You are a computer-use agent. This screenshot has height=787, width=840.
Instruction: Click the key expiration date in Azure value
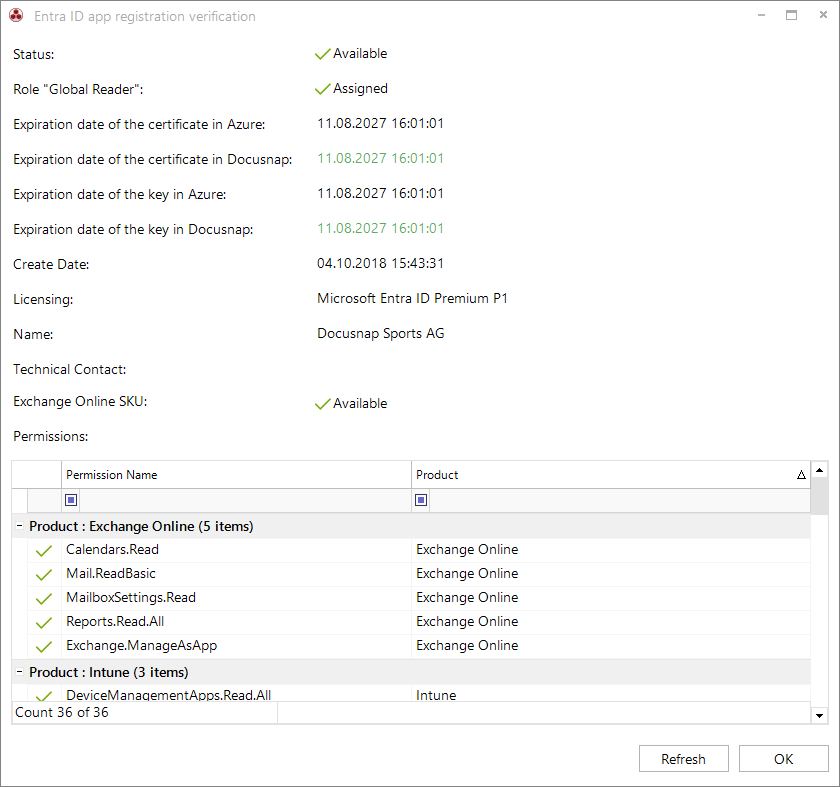380,193
